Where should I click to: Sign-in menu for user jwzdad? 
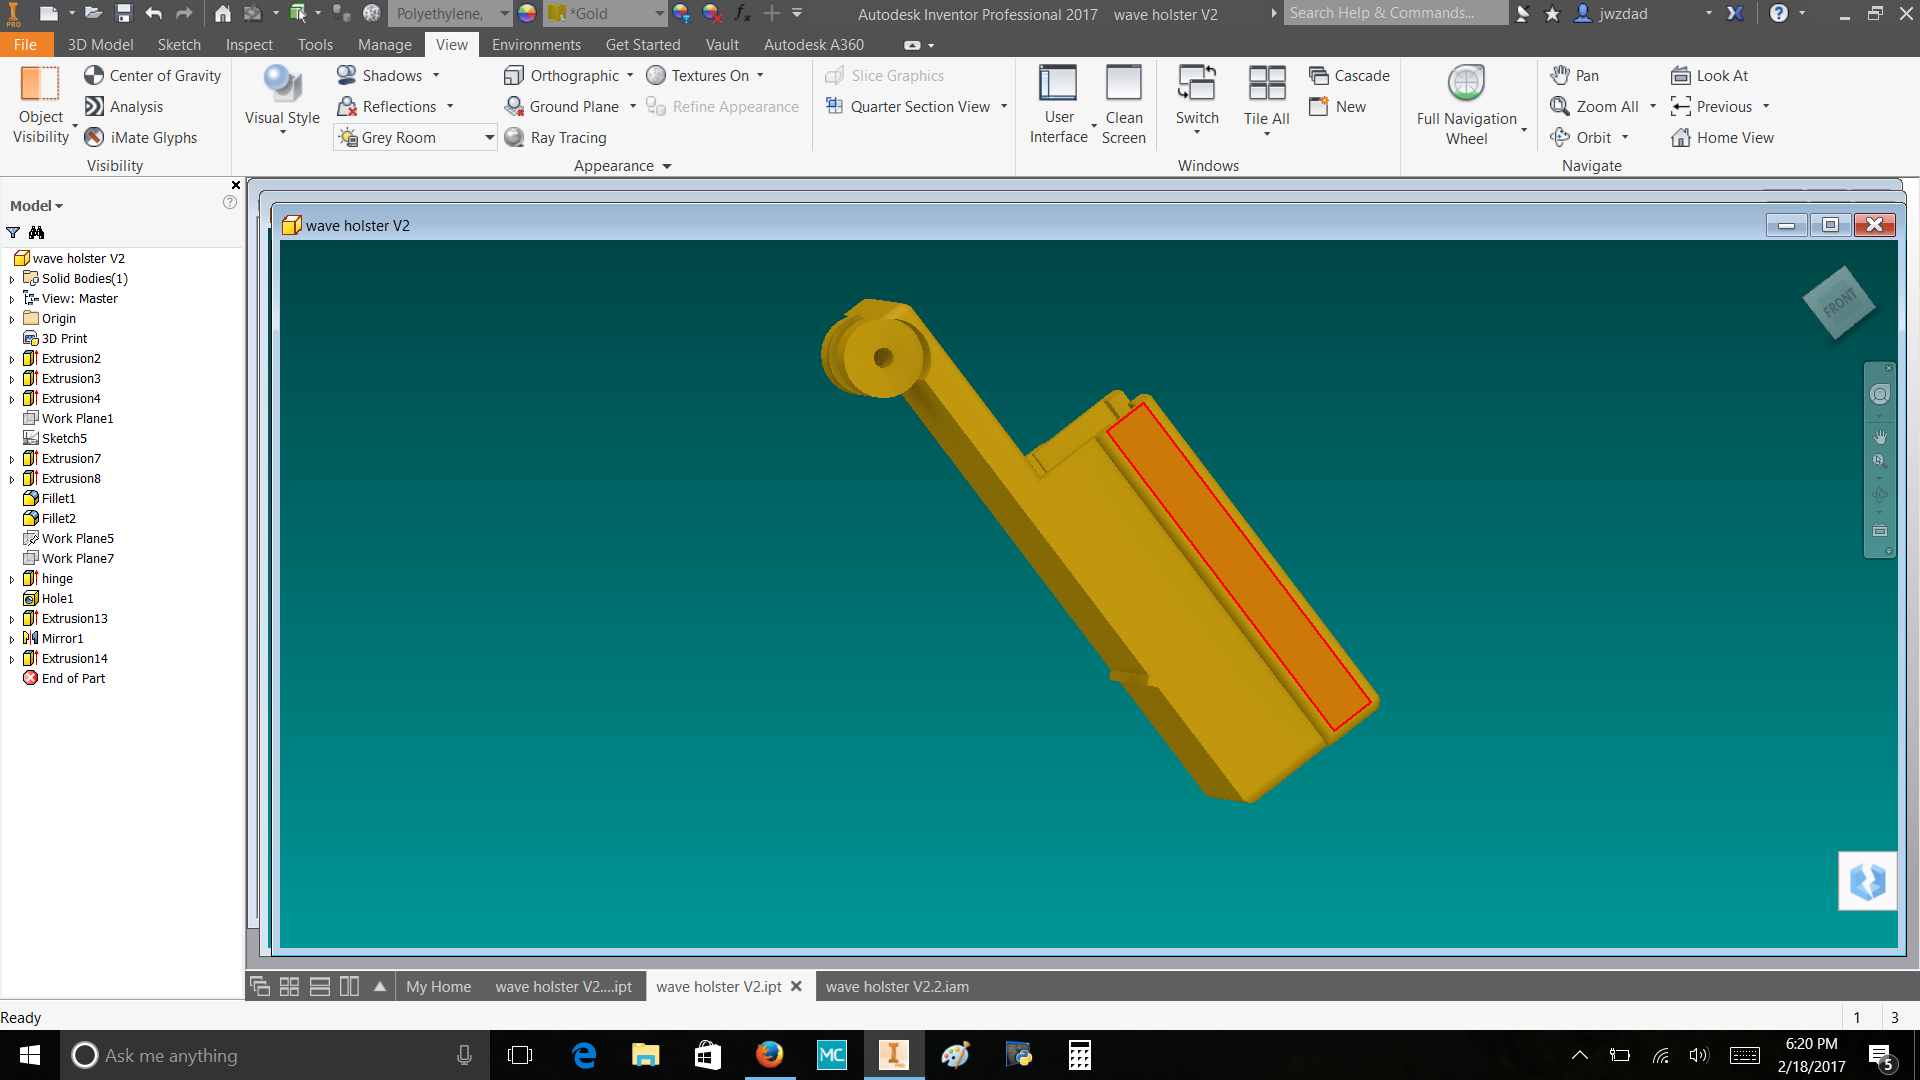tap(1644, 14)
